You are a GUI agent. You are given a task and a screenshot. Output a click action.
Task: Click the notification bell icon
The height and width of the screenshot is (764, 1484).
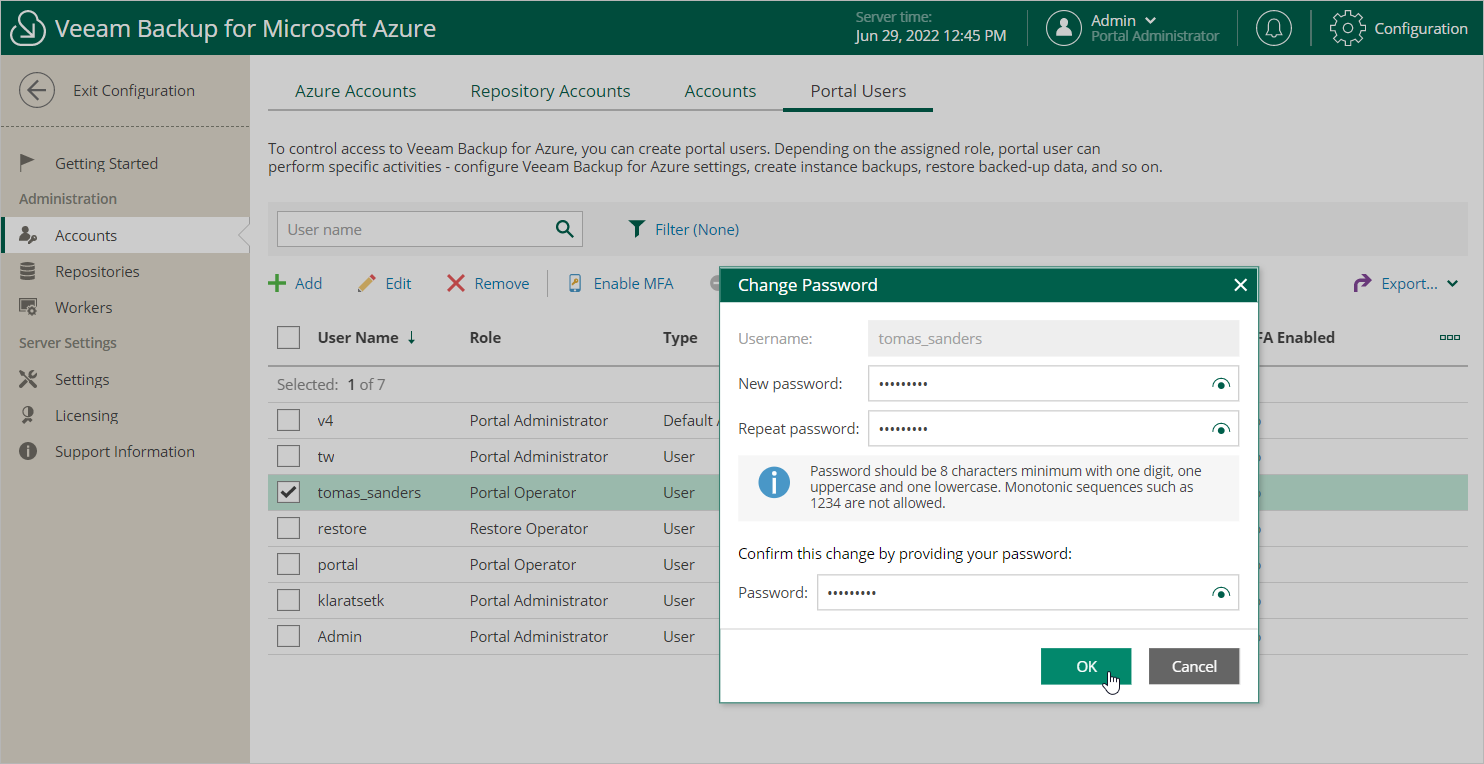[x=1273, y=28]
